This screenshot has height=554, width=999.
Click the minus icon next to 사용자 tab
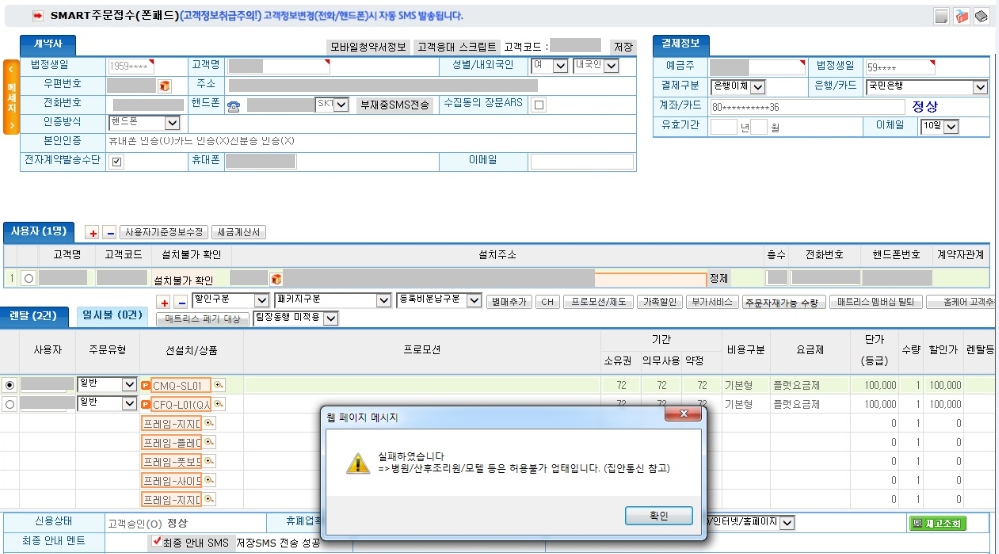click(110, 233)
